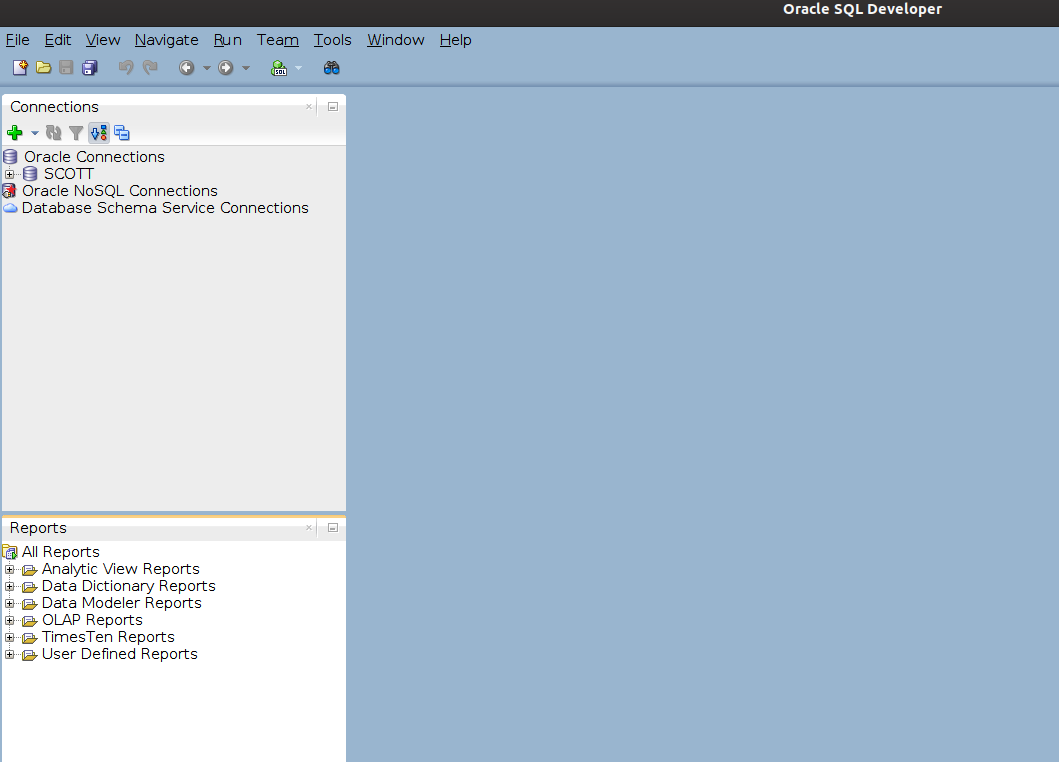Open the File menu
The width and height of the screenshot is (1059, 762).
[18, 40]
